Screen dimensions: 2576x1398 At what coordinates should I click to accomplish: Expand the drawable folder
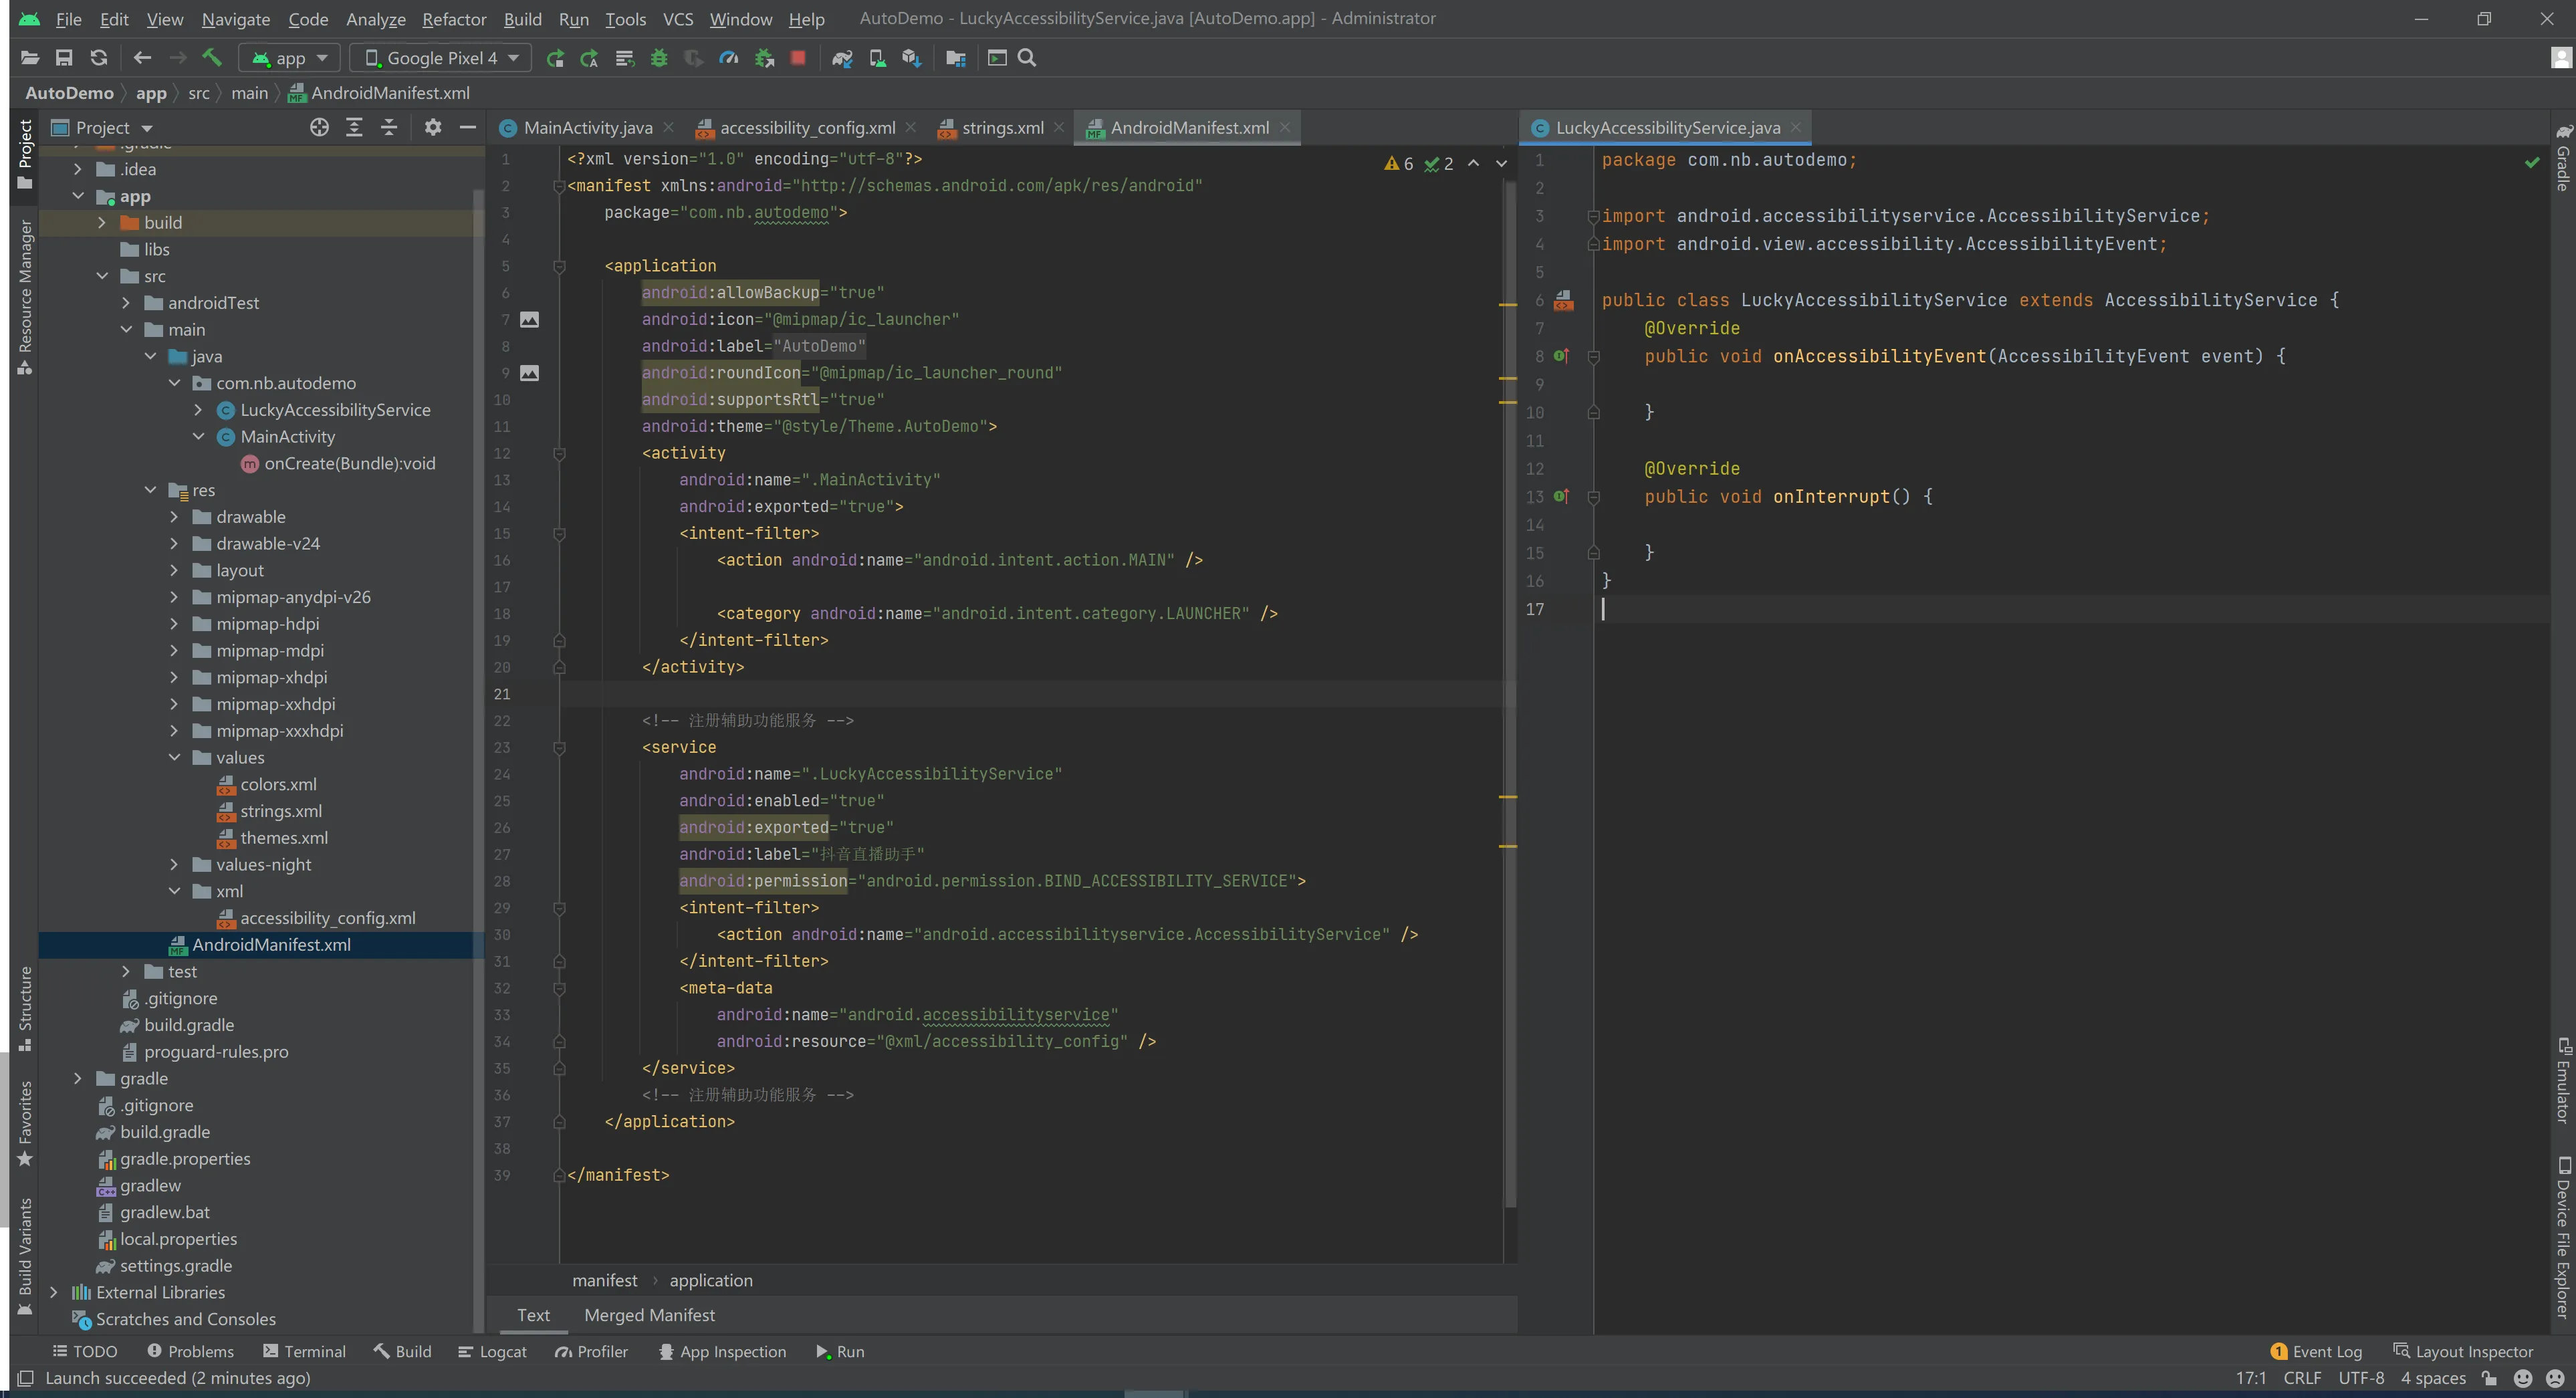click(174, 516)
